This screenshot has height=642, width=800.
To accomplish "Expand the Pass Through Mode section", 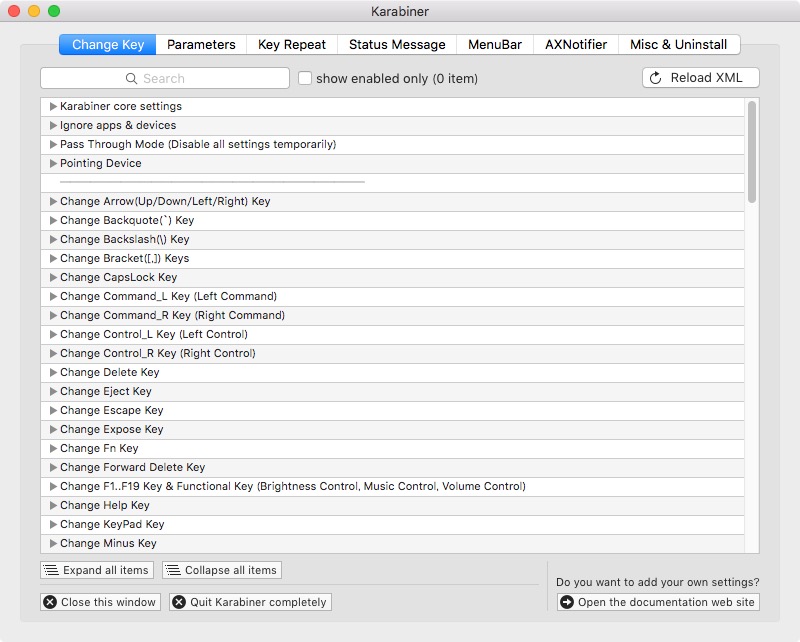I will point(53,145).
